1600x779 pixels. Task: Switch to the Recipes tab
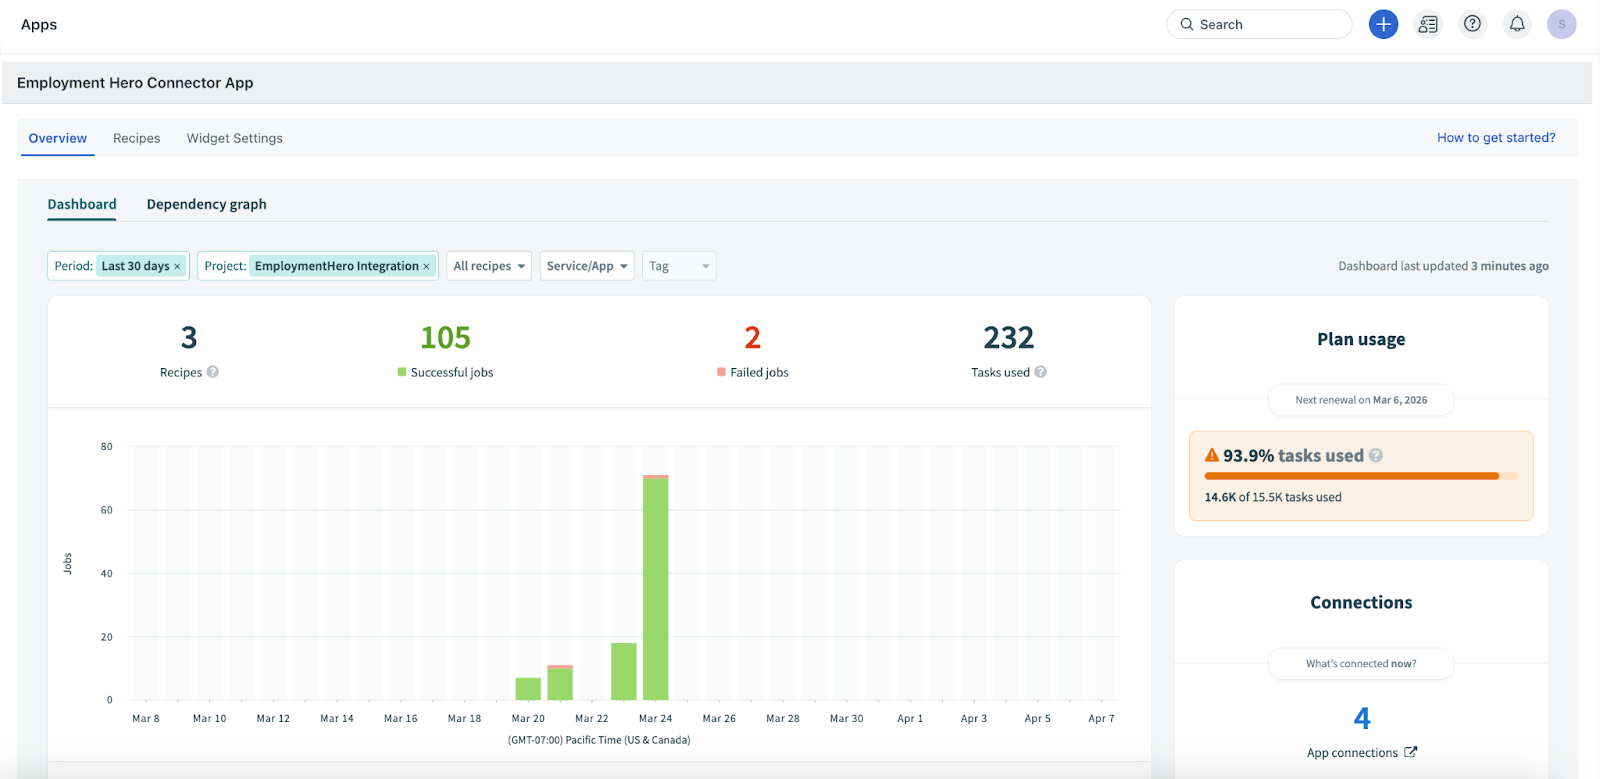pyautogui.click(x=137, y=138)
